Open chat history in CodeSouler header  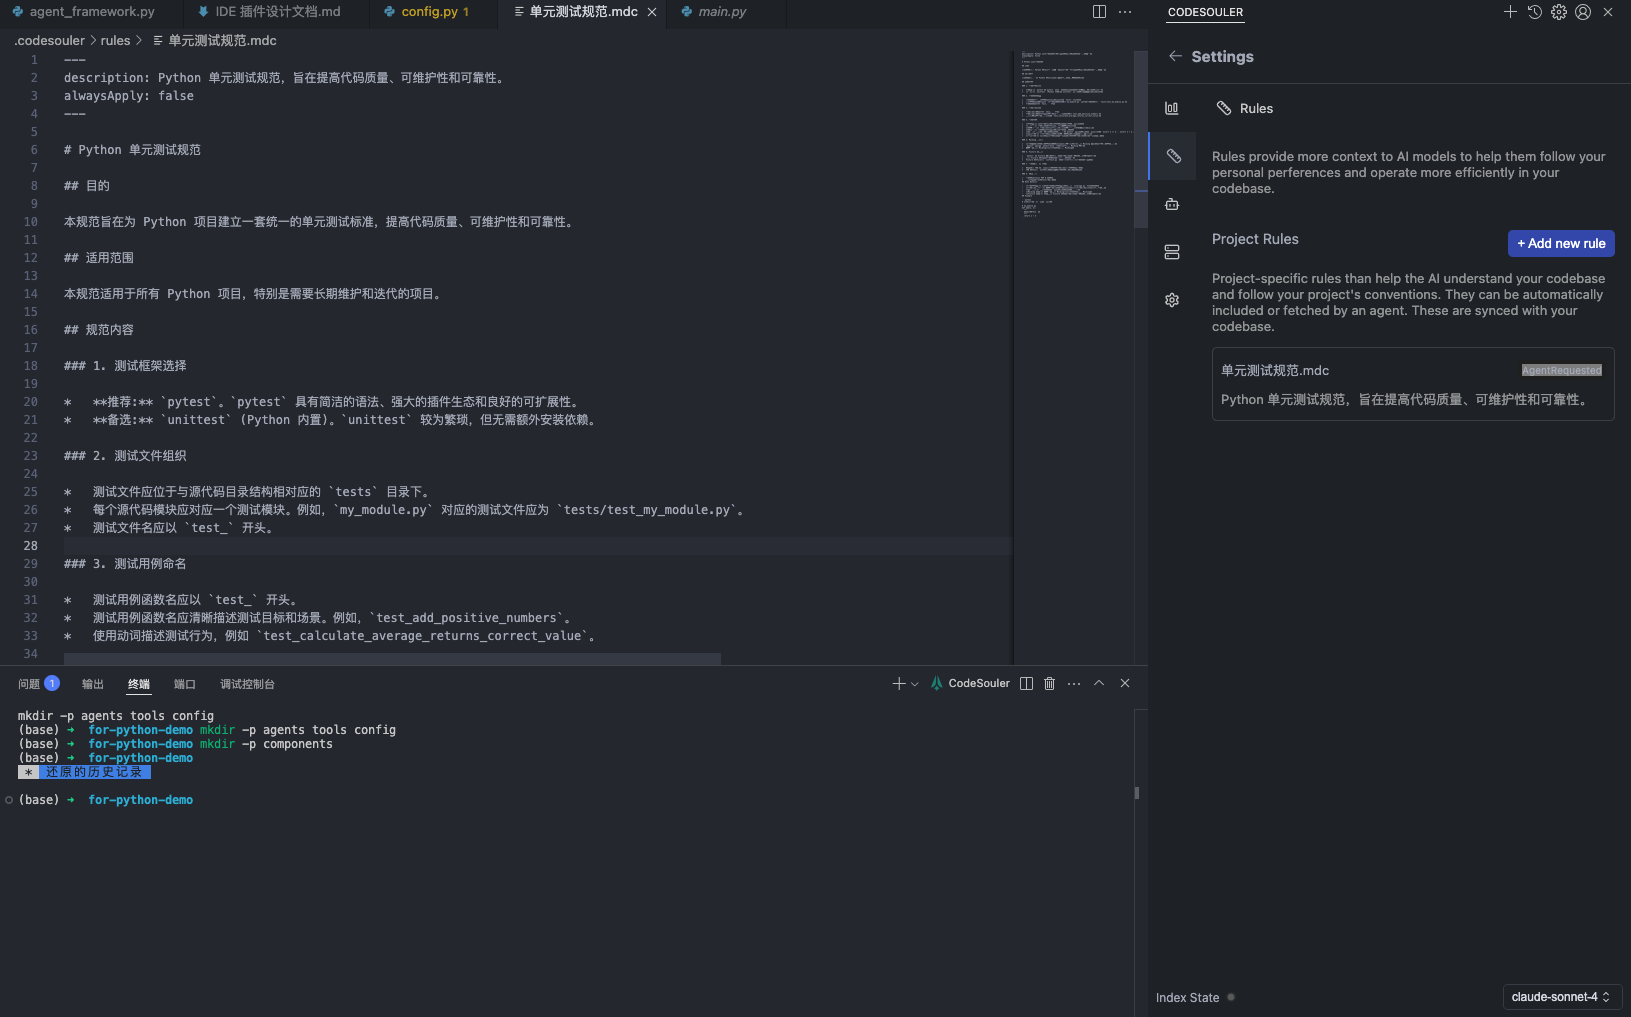tap(1534, 12)
